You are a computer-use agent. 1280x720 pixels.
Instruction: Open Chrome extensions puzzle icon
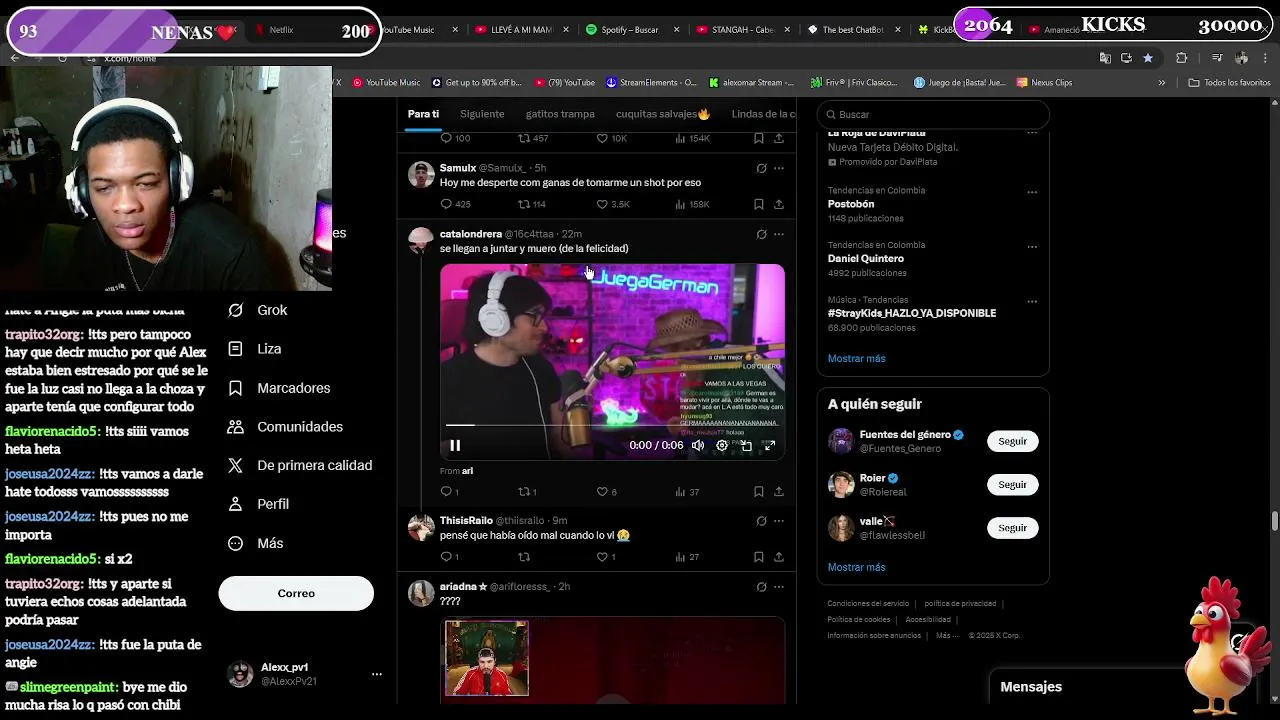click(x=1181, y=58)
